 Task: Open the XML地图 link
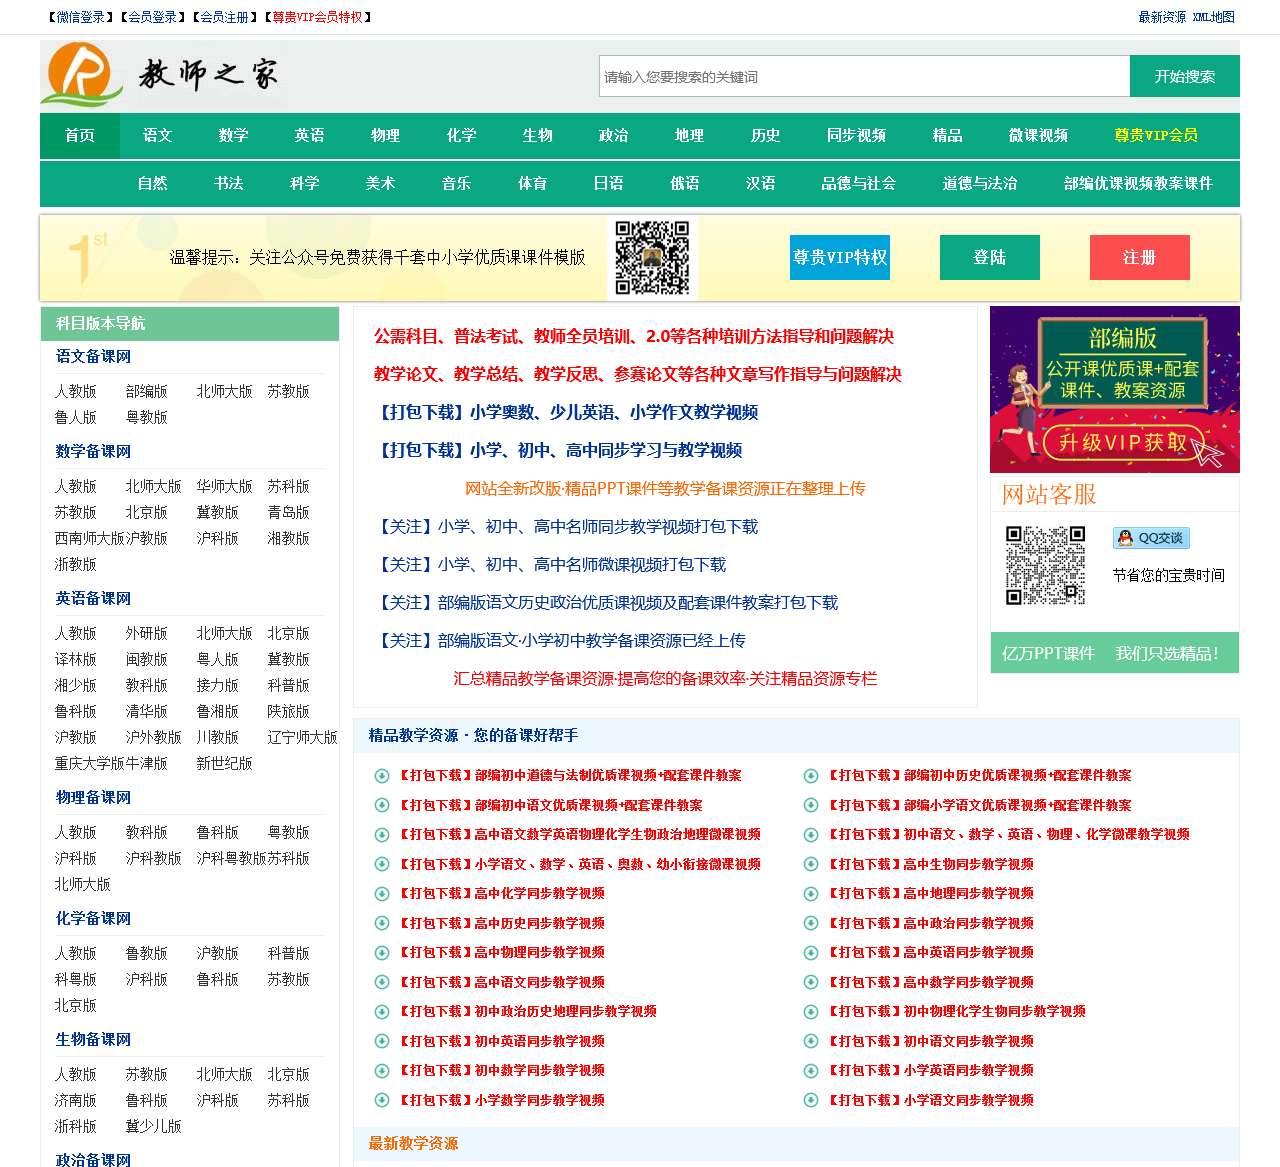pos(1213,17)
